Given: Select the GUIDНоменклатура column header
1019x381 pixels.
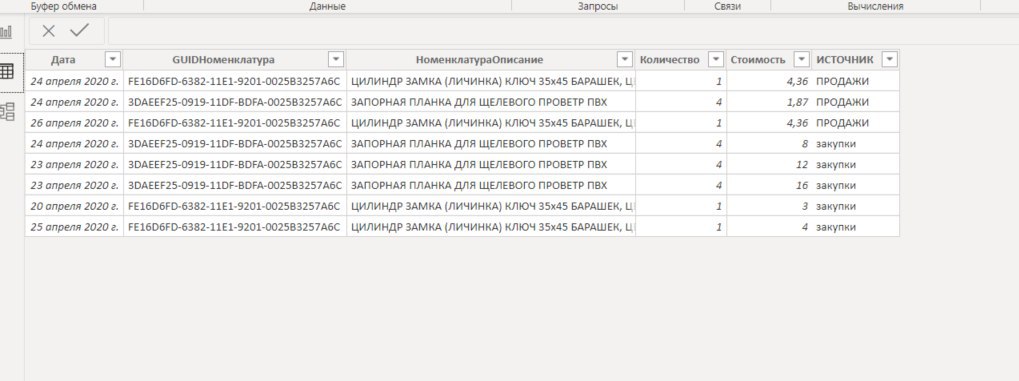Looking at the screenshot, I should (224, 60).
